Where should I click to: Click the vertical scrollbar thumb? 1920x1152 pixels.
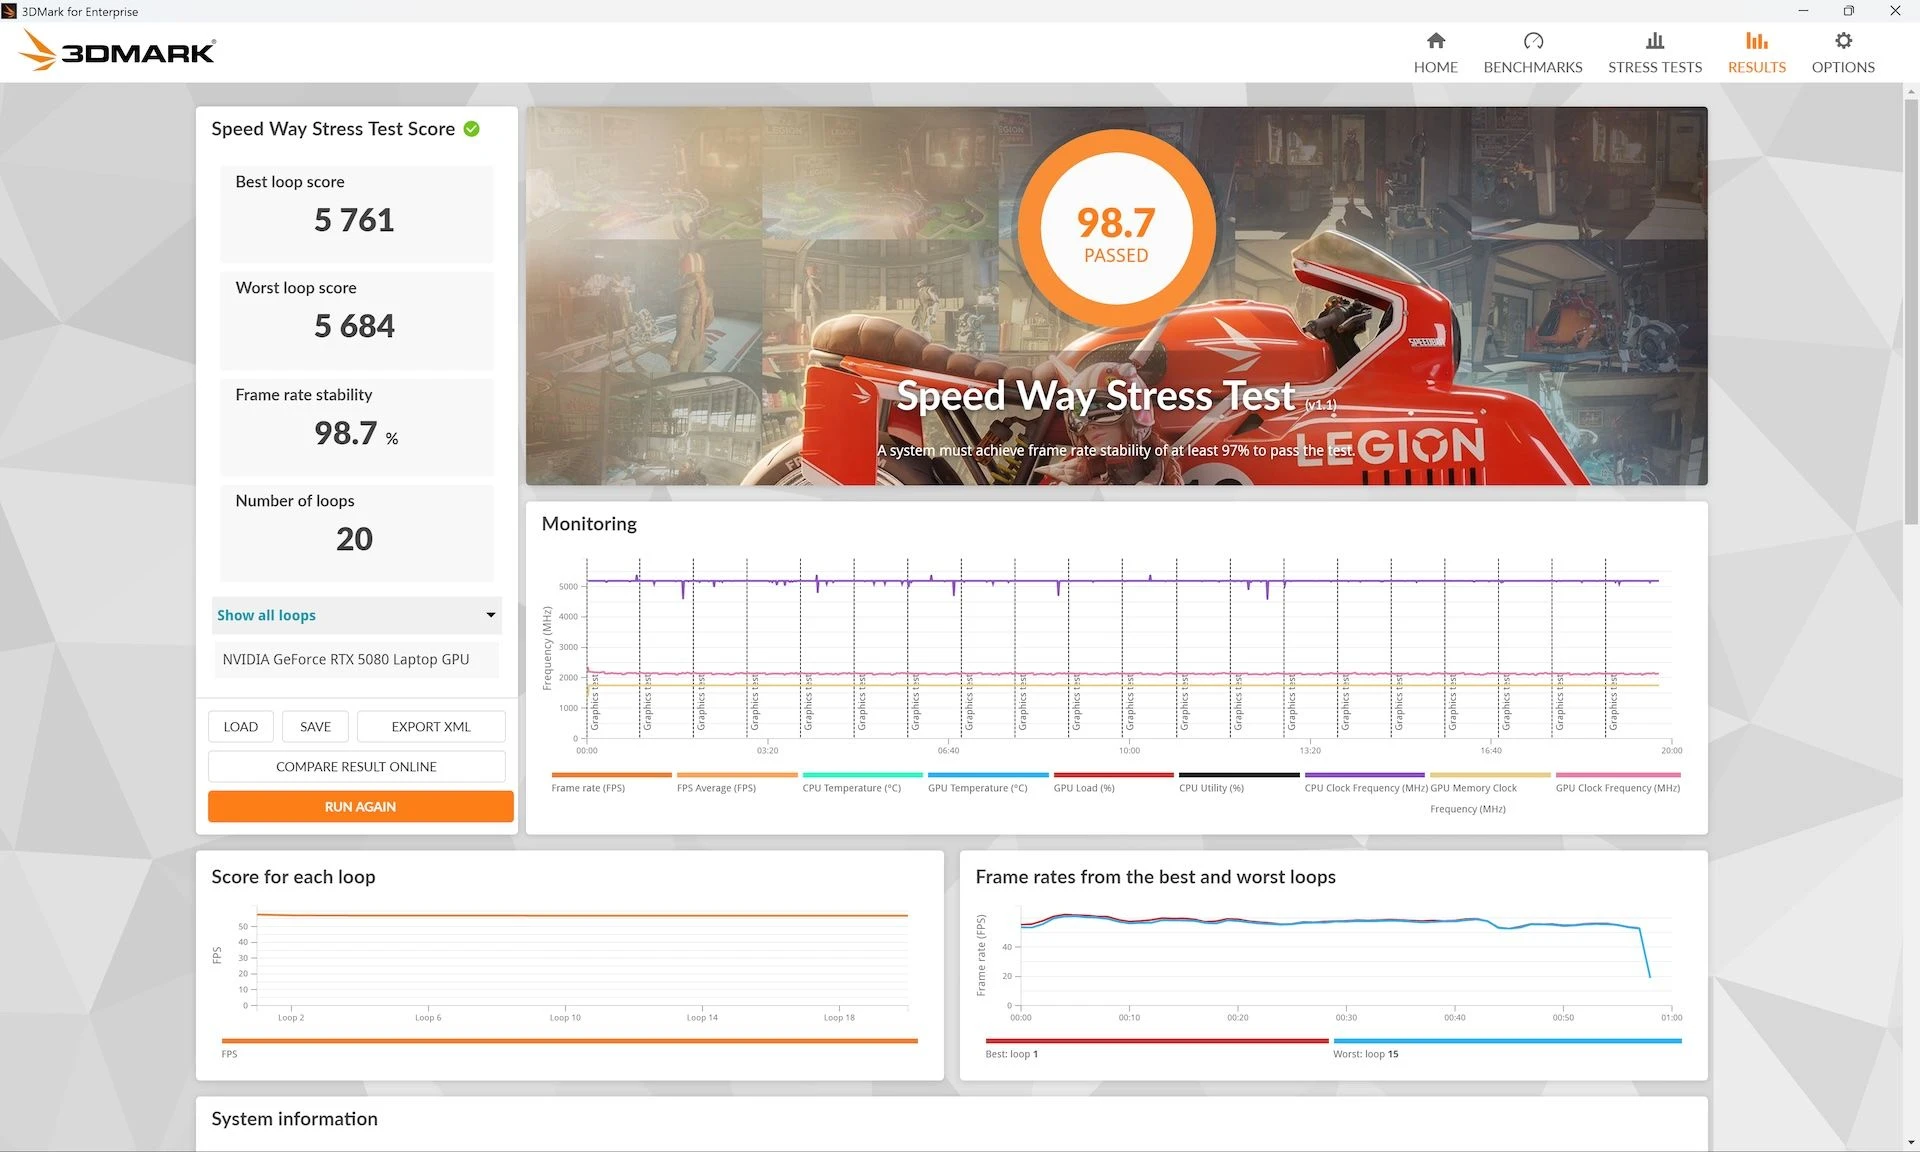coord(1911,310)
